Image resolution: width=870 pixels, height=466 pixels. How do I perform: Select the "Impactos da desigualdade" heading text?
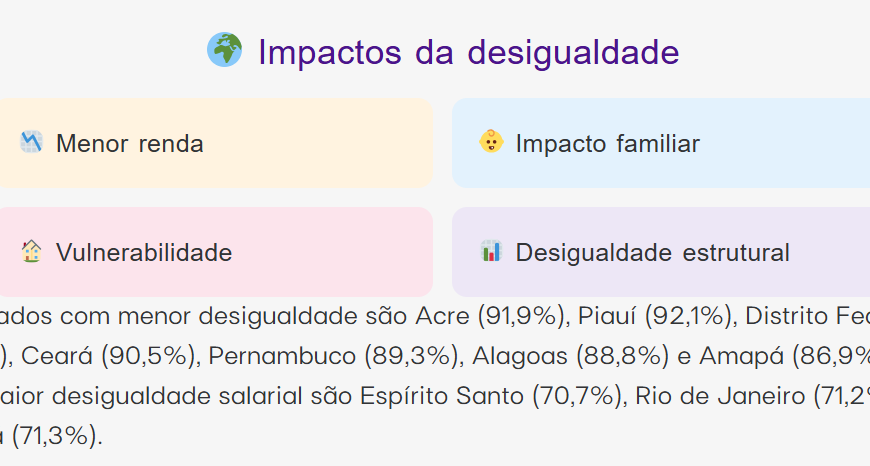tap(468, 52)
